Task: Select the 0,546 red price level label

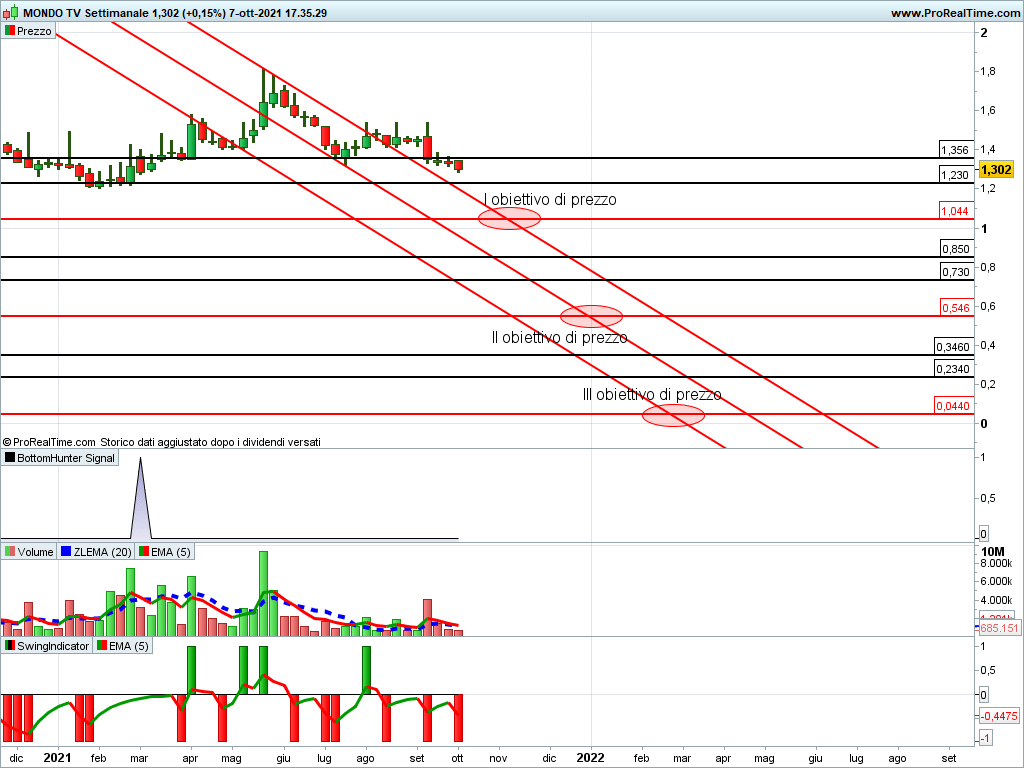Action: tap(955, 308)
